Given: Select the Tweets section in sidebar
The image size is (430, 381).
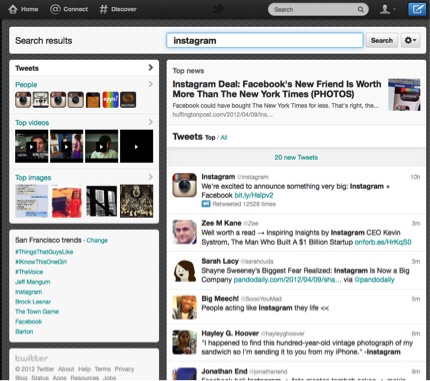Looking at the screenshot, I should 84,68.
